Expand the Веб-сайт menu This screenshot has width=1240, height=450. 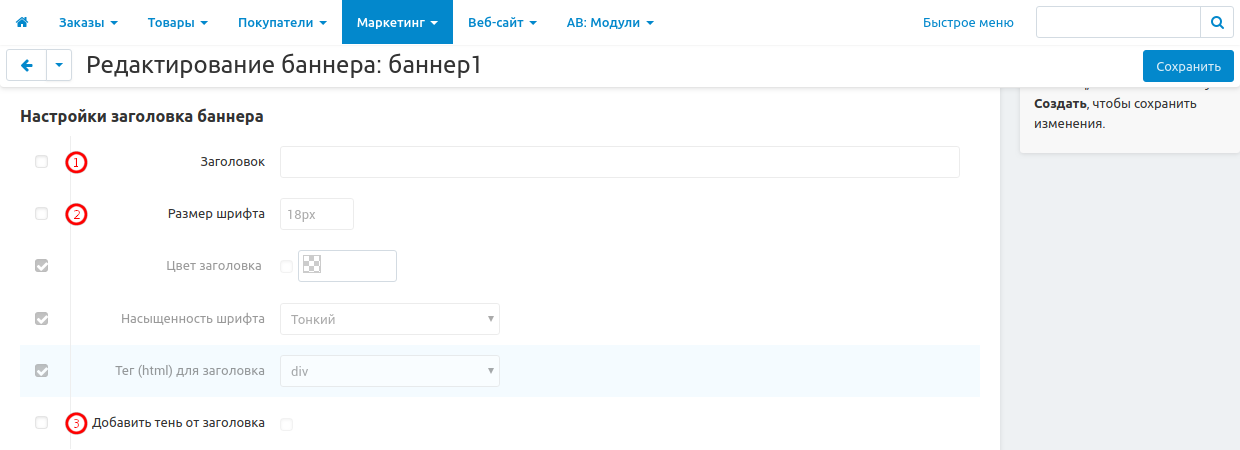502,22
